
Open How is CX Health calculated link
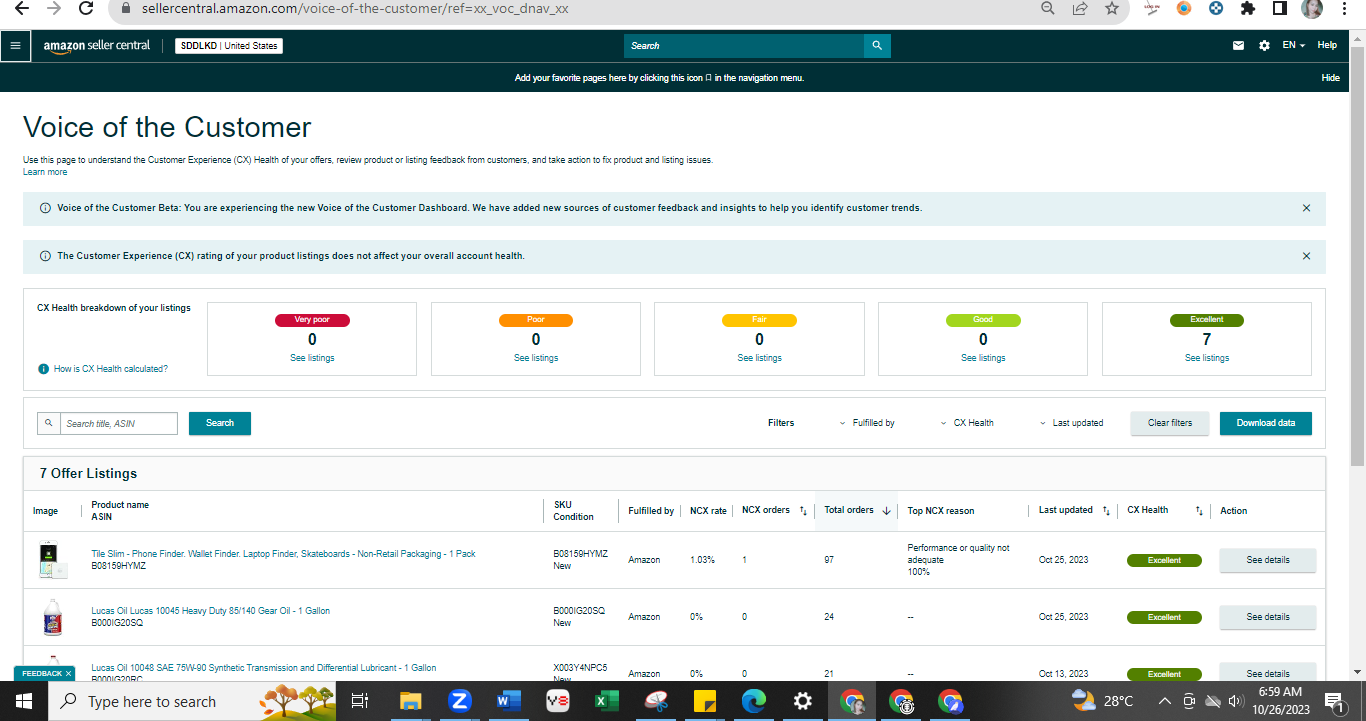[x=111, y=369]
